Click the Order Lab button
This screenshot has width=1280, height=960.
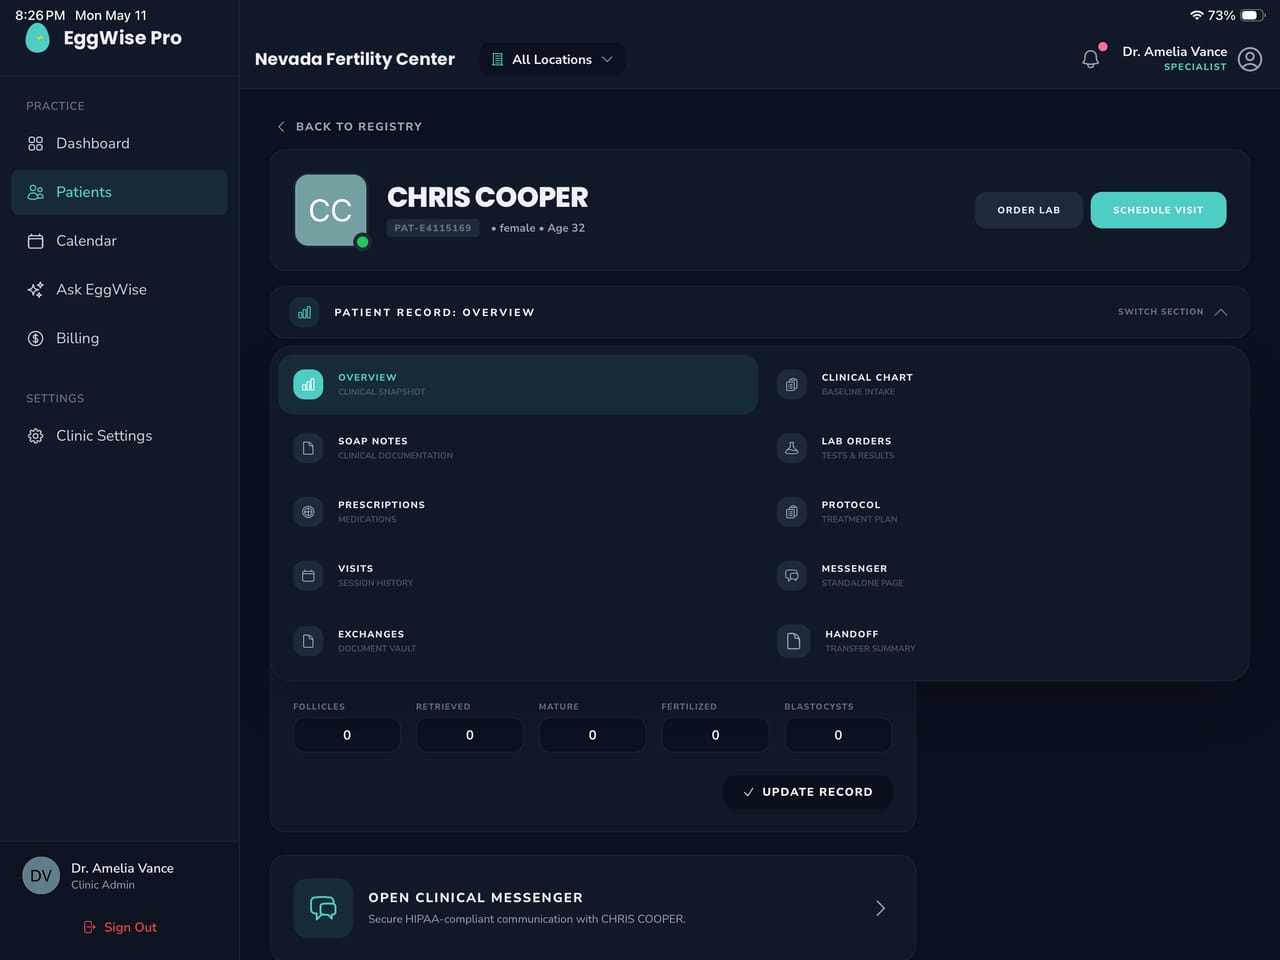click(x=1028, y=210)
